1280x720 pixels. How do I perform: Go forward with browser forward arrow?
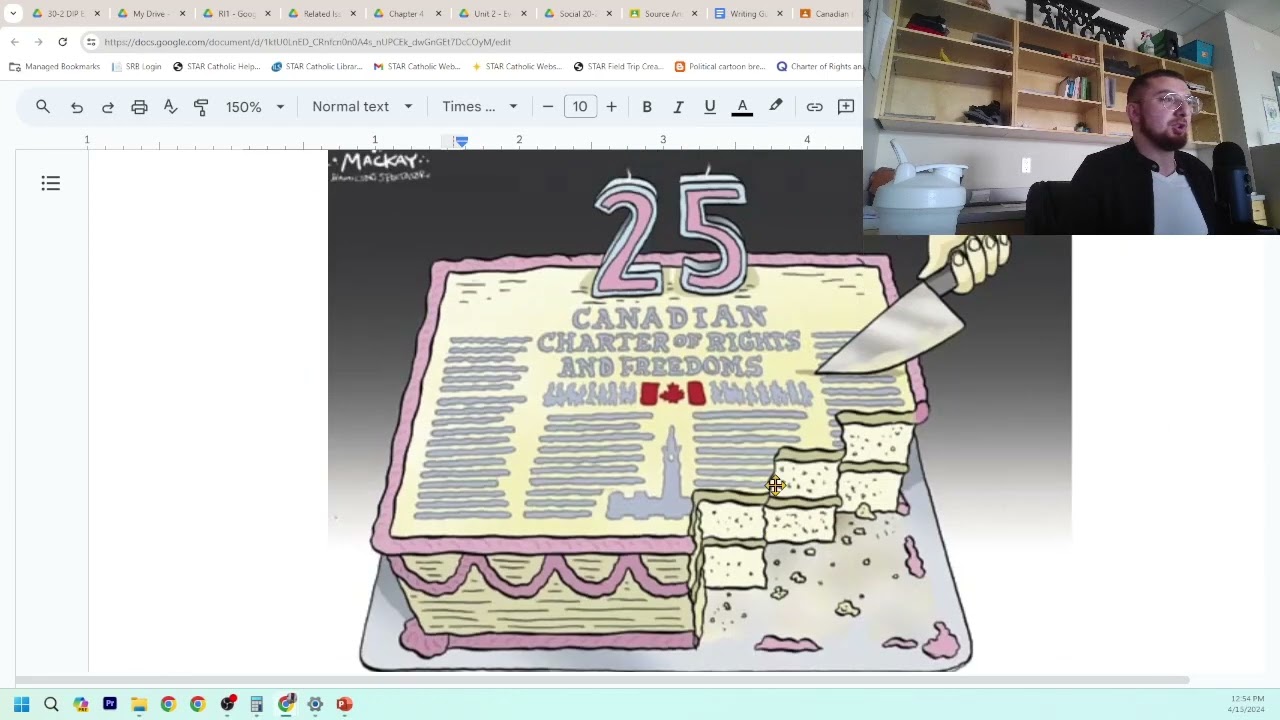point(38,42)
